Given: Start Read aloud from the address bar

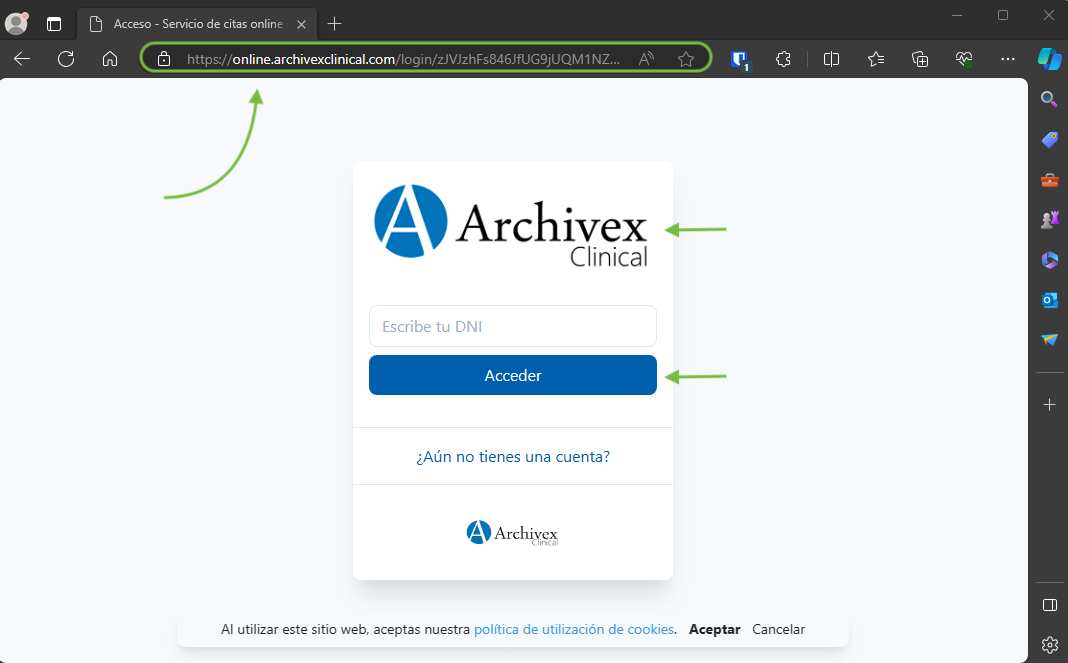Looking at the screenshot, I should coord(645,58).
